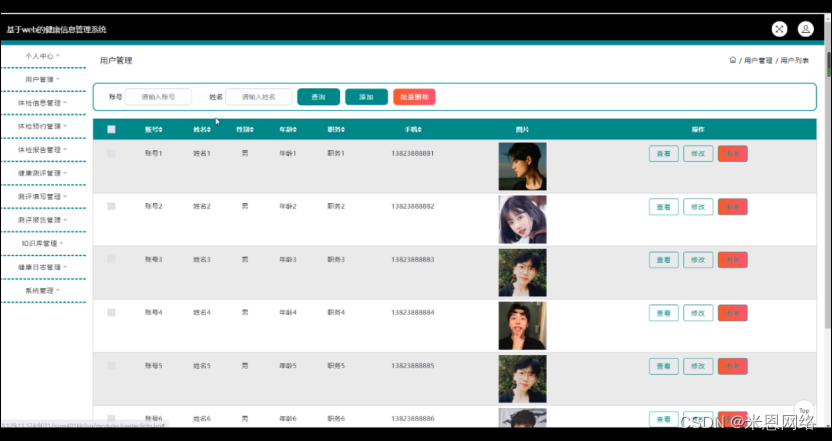
Task: Select checkbox for row 账号2
Action: pos(111,206)
